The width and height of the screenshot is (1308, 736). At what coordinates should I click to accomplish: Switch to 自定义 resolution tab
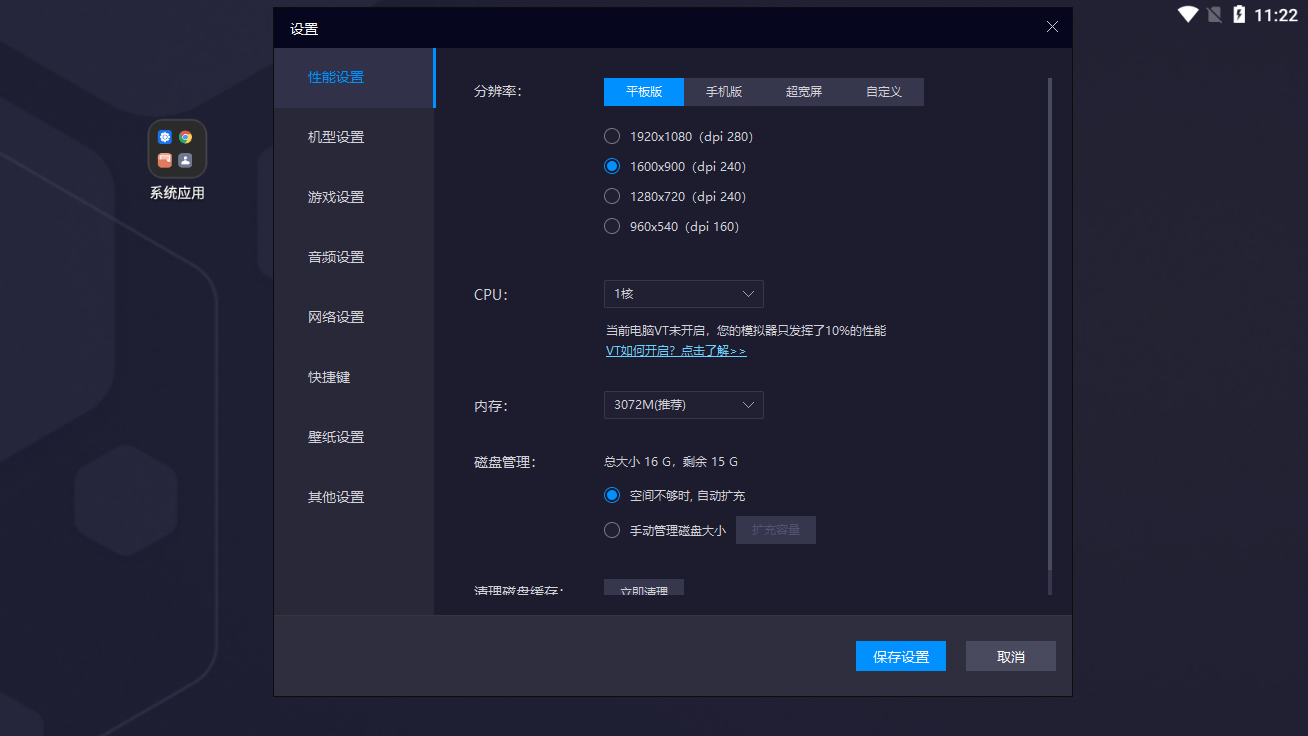pyautogui.click(x=884, y=92)
